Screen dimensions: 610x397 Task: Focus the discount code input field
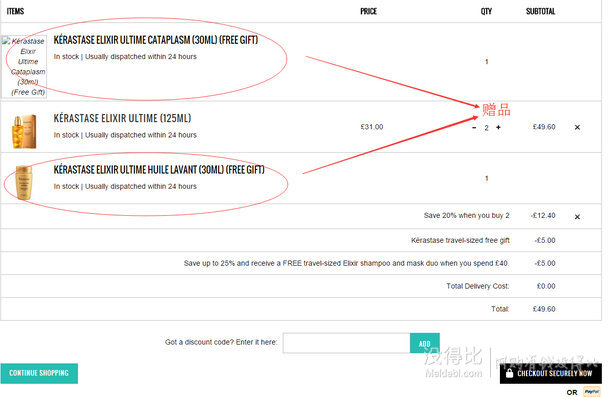click(x=346, y=343)
